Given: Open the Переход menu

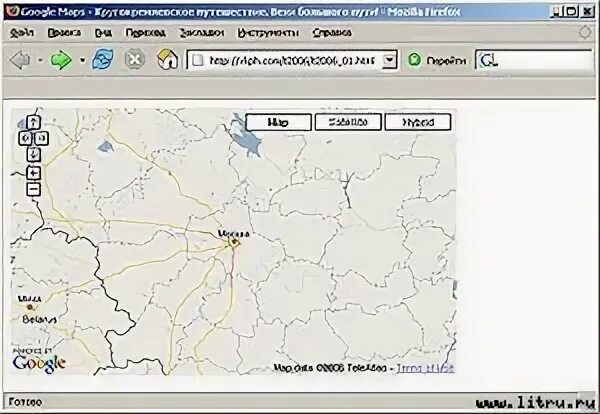Looking at the screenshot, I should [145, 33].
